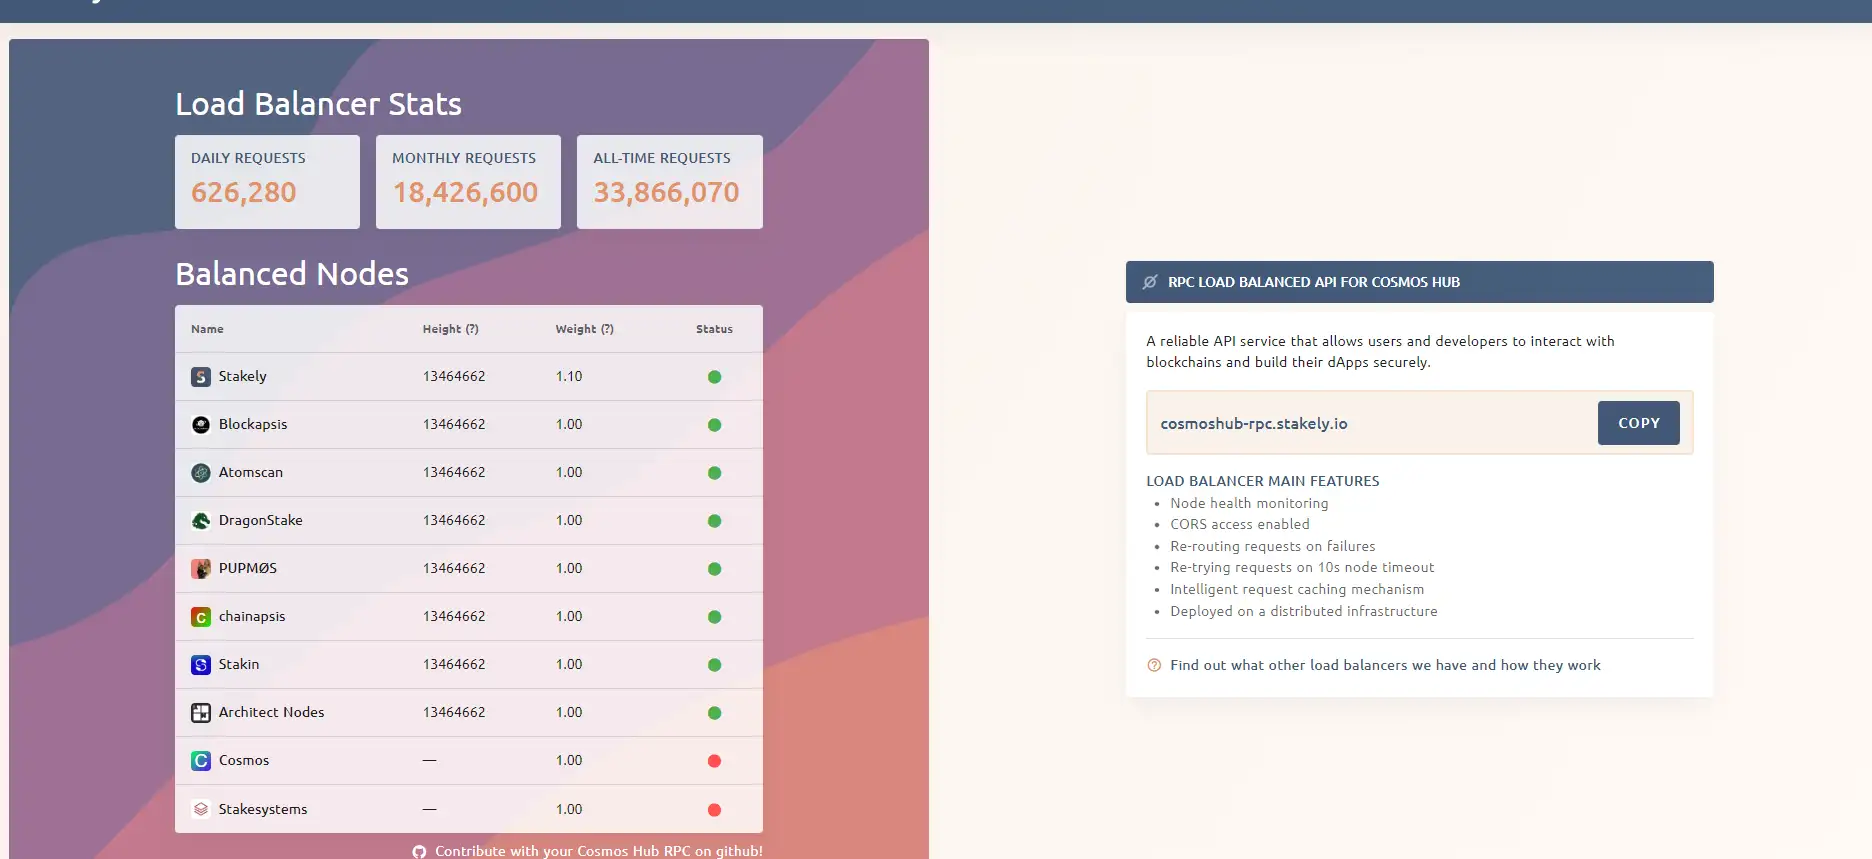Click the PUPMØS node avatar icon
The height and width of the screenshot is (859, 1872).
tap(201, 569)
